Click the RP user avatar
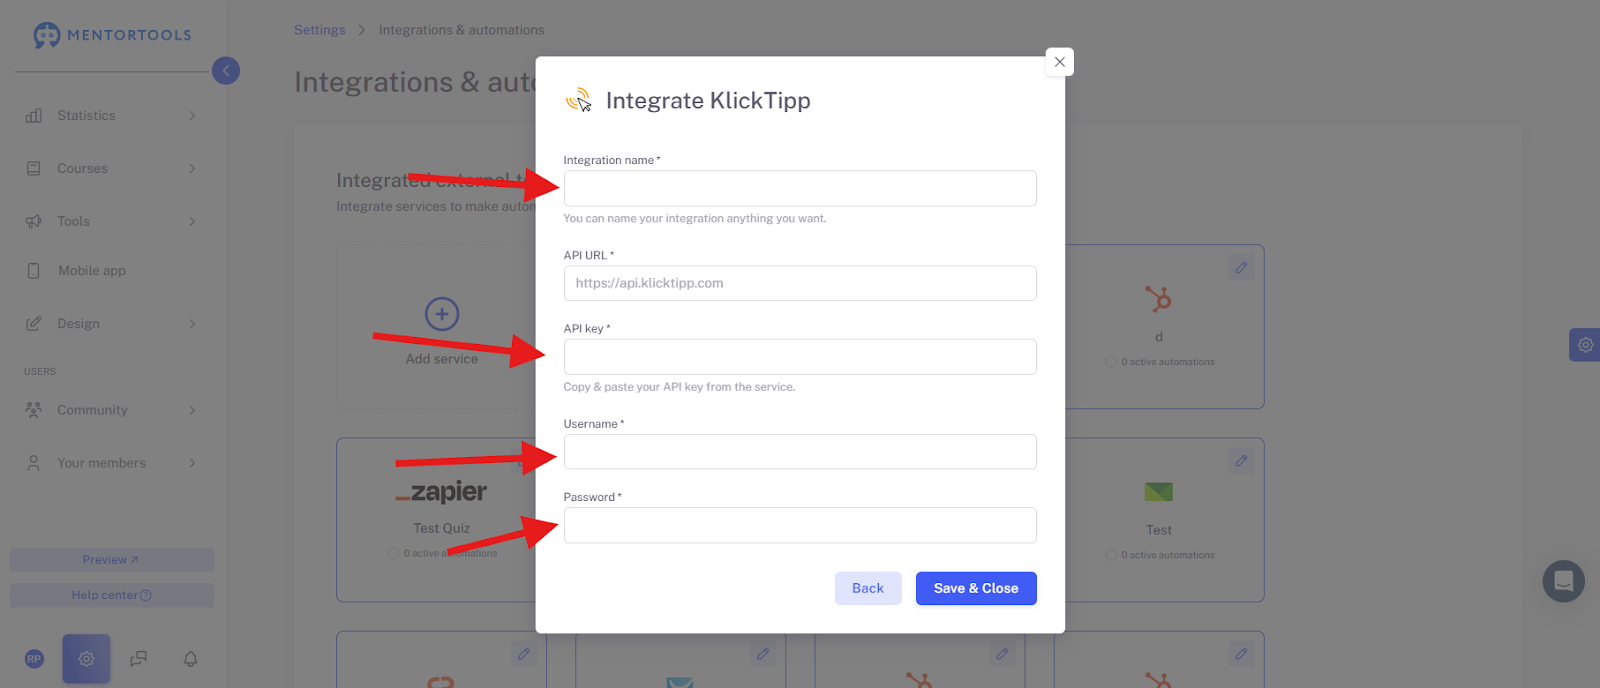Image resolution: width=1600 pixels, height=688 pixels. click(x=34, y=659)
